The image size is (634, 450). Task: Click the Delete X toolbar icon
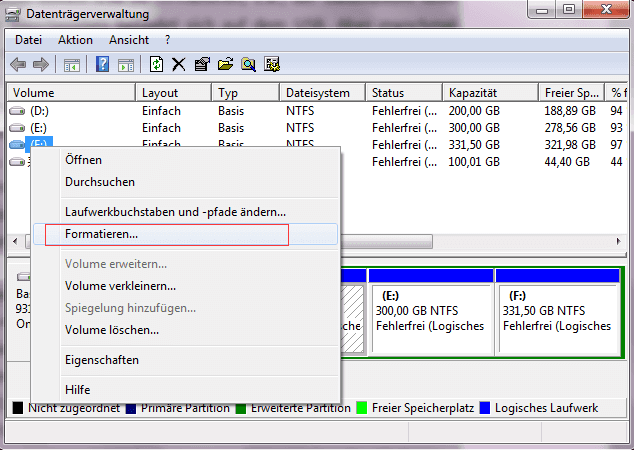point(178,64)
